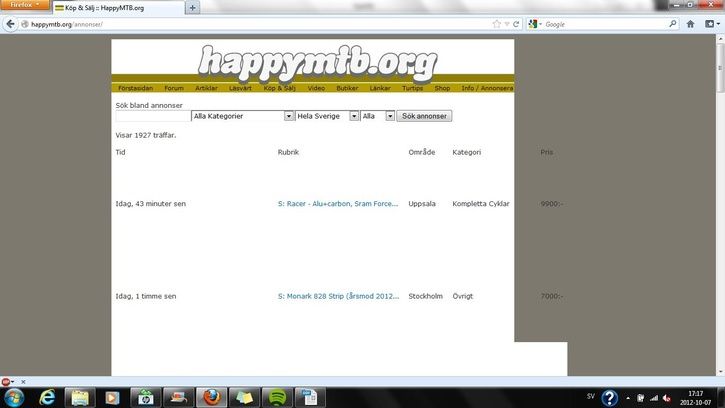The height and width of the screenshot is (408, 725).
Task: Click the help question mark tray icon
Action: pos(609,397)
